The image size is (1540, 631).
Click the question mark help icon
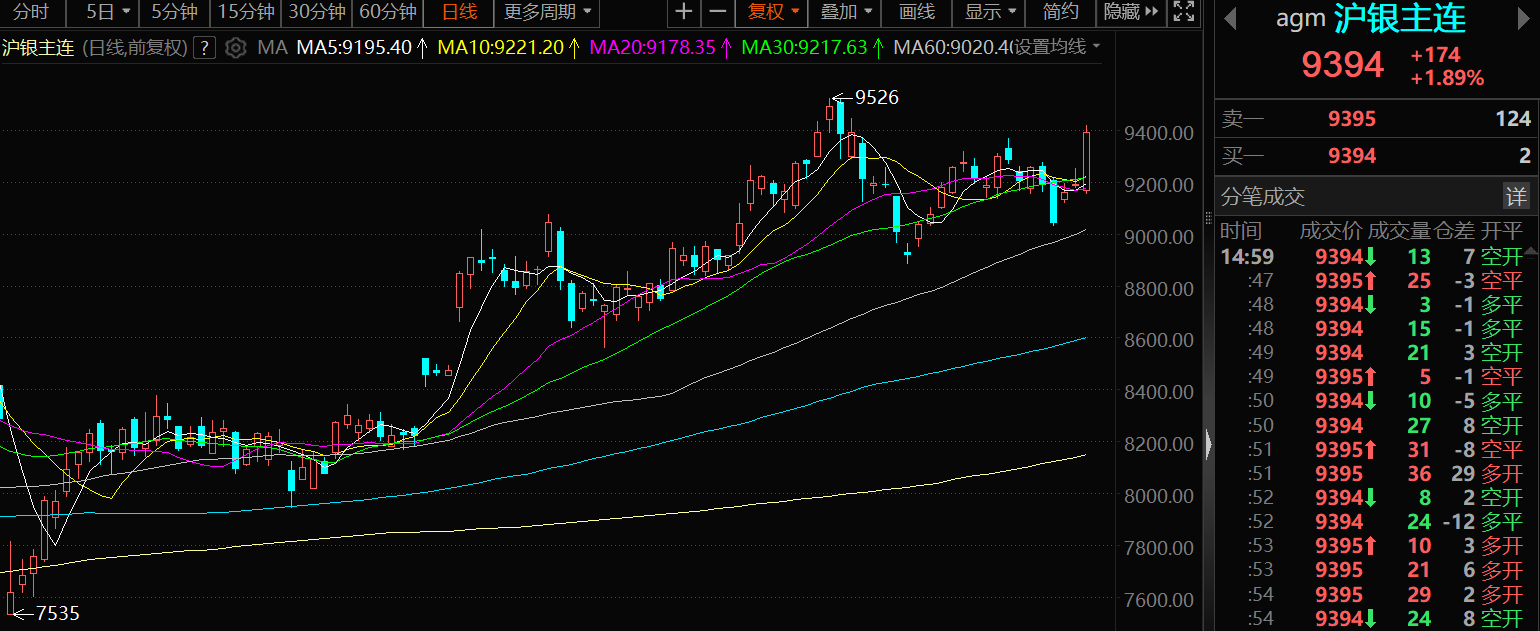[x=205, y=48]
